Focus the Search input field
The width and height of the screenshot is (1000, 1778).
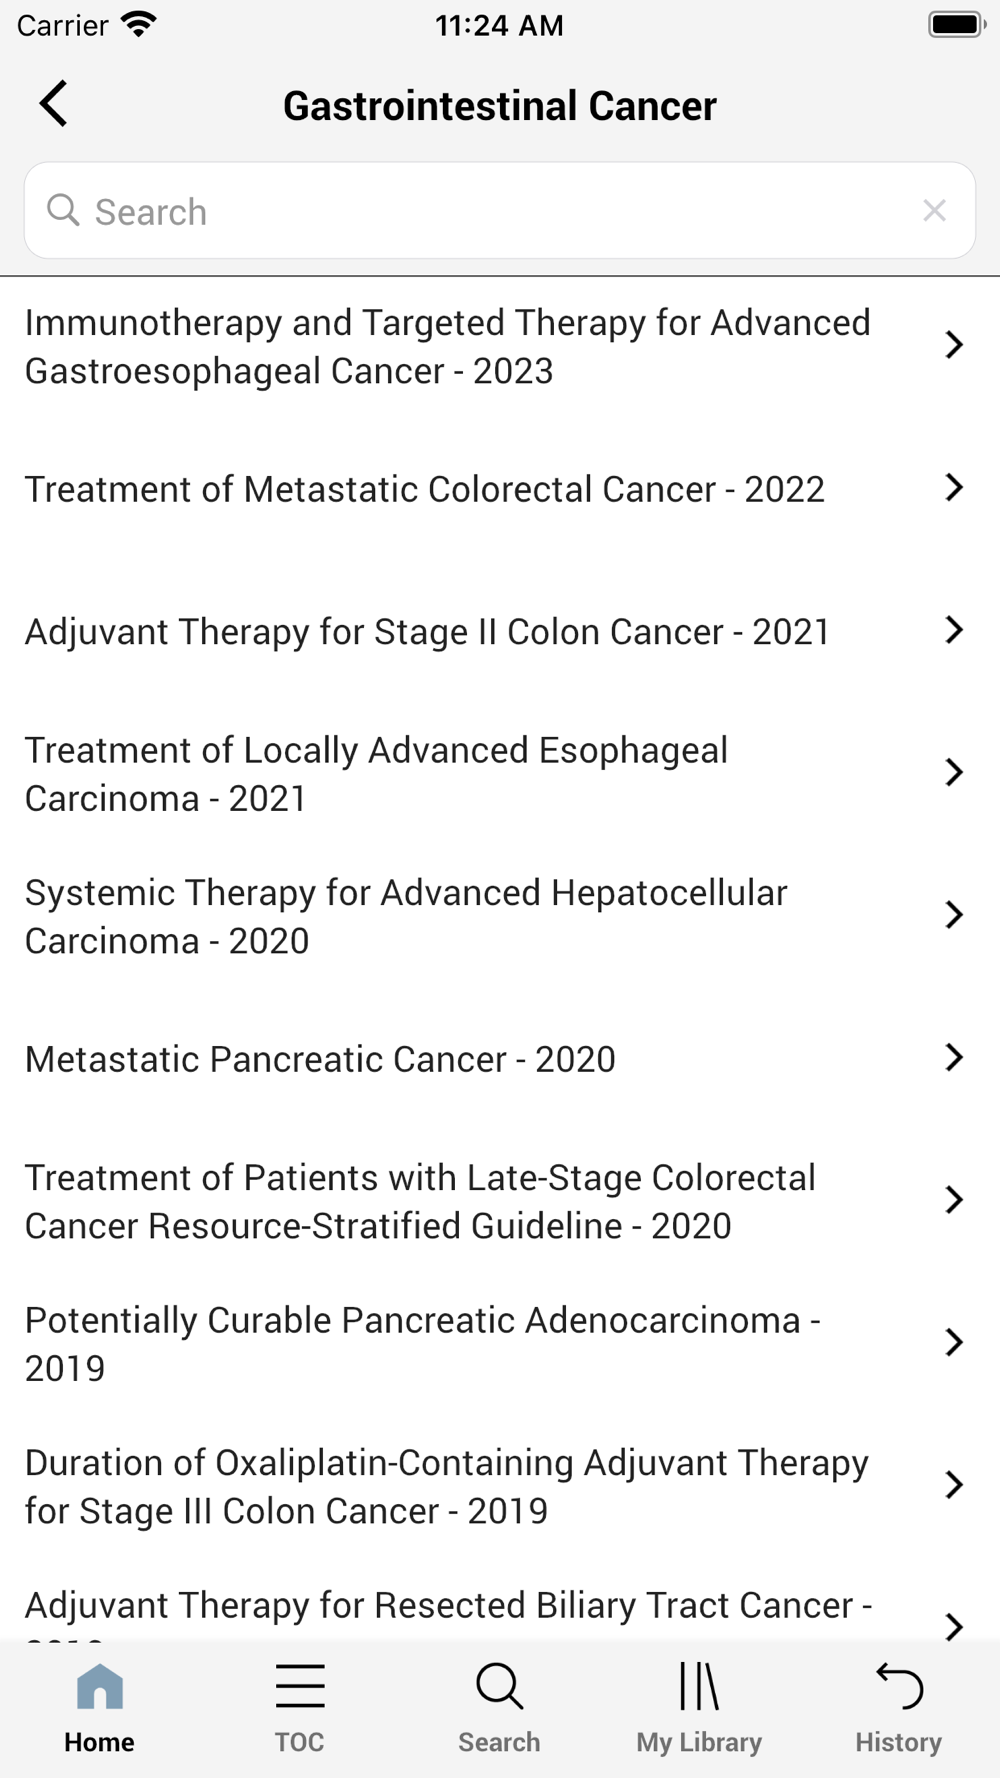click(500, 211)
